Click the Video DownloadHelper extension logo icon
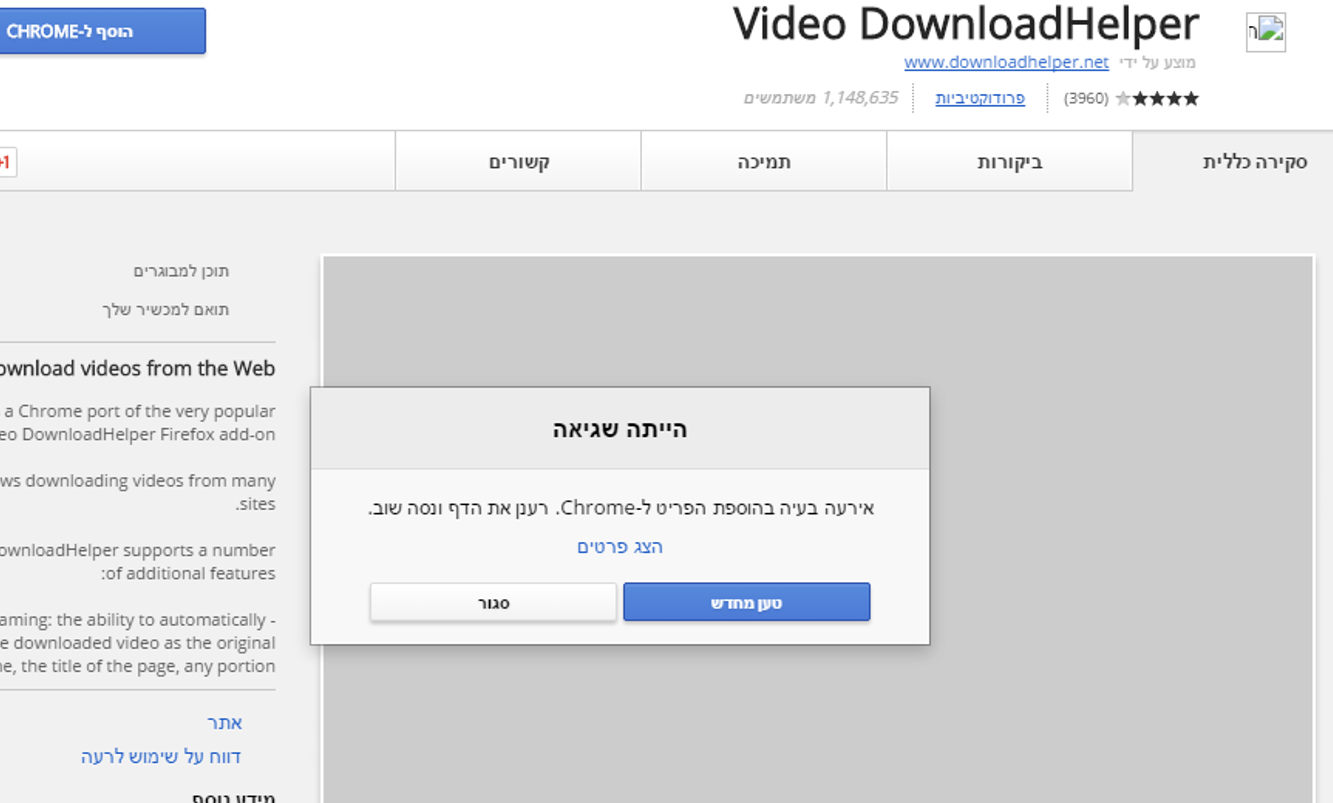This screenshot has width=1333, height=803. 1266,32
